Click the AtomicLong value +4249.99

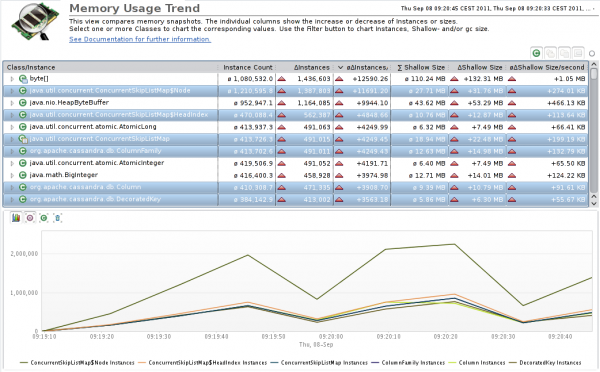[x=372, y=127]
